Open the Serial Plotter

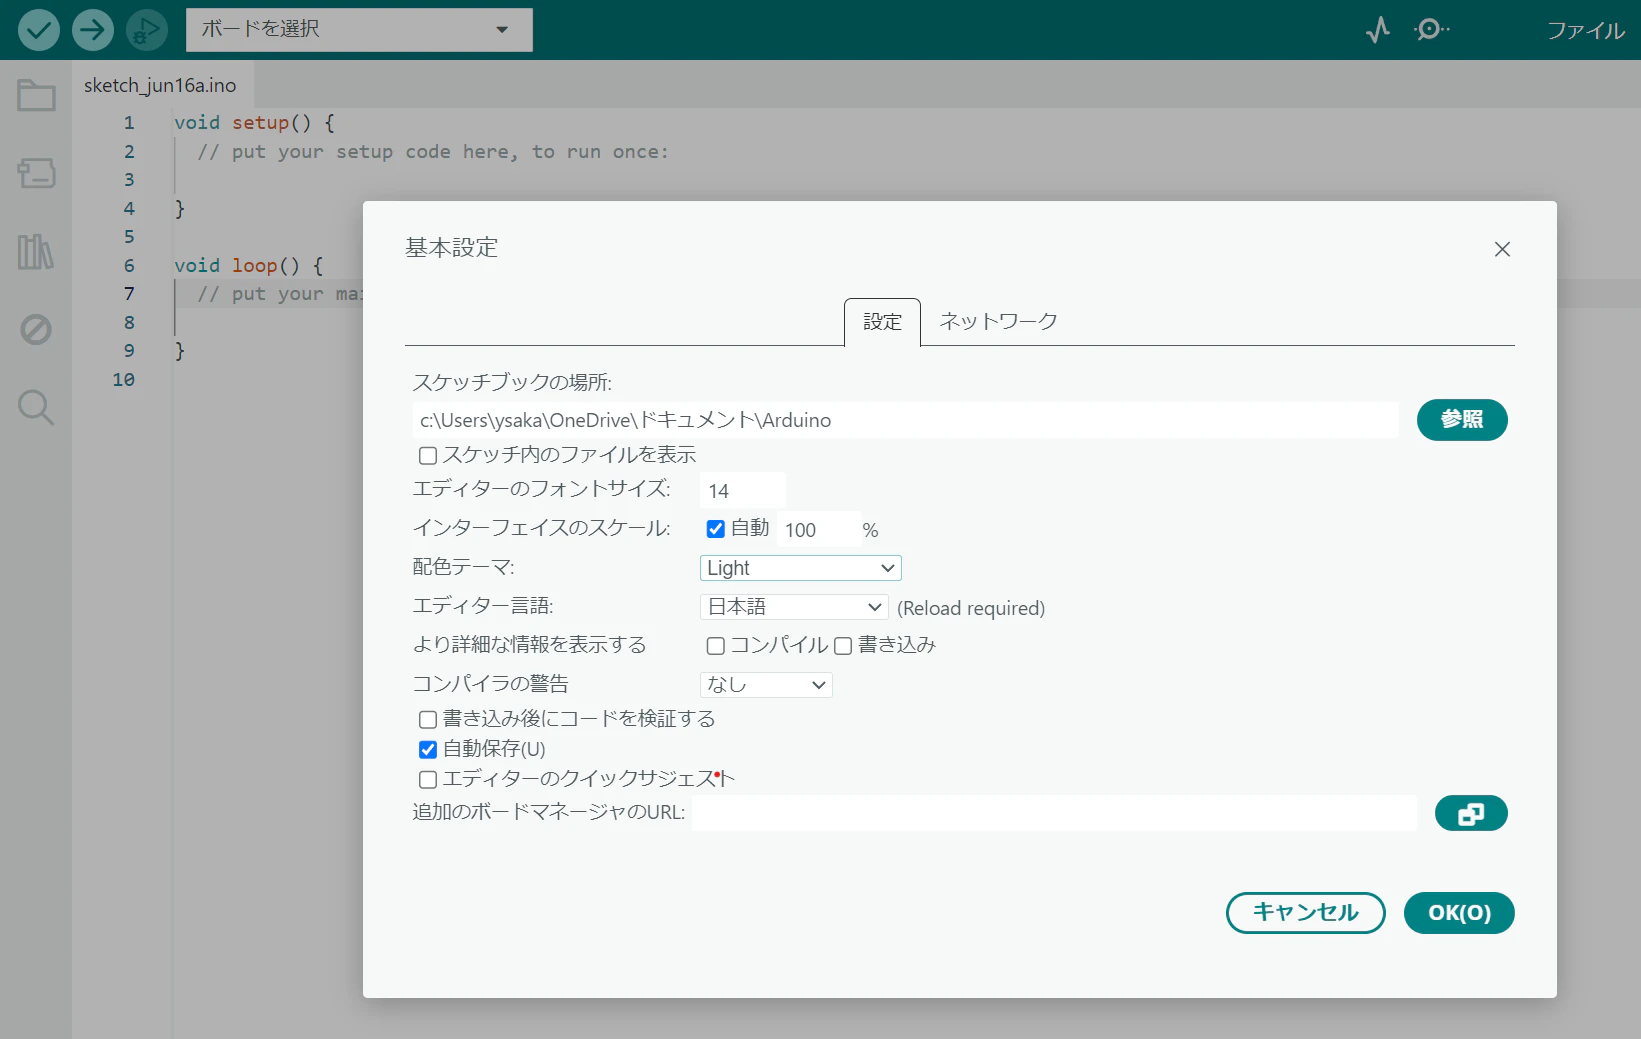1378,30
